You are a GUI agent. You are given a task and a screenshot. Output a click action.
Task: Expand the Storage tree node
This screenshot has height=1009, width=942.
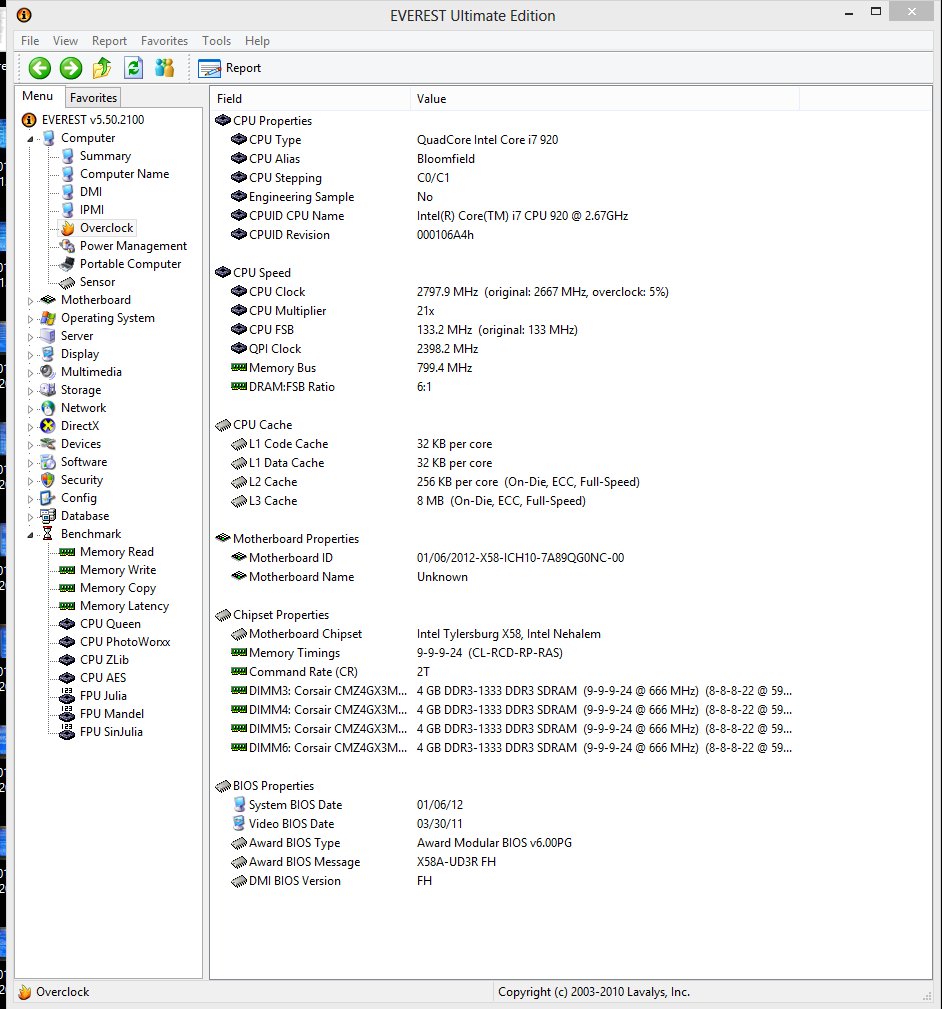pyautogui.click(x=30, y=391)
